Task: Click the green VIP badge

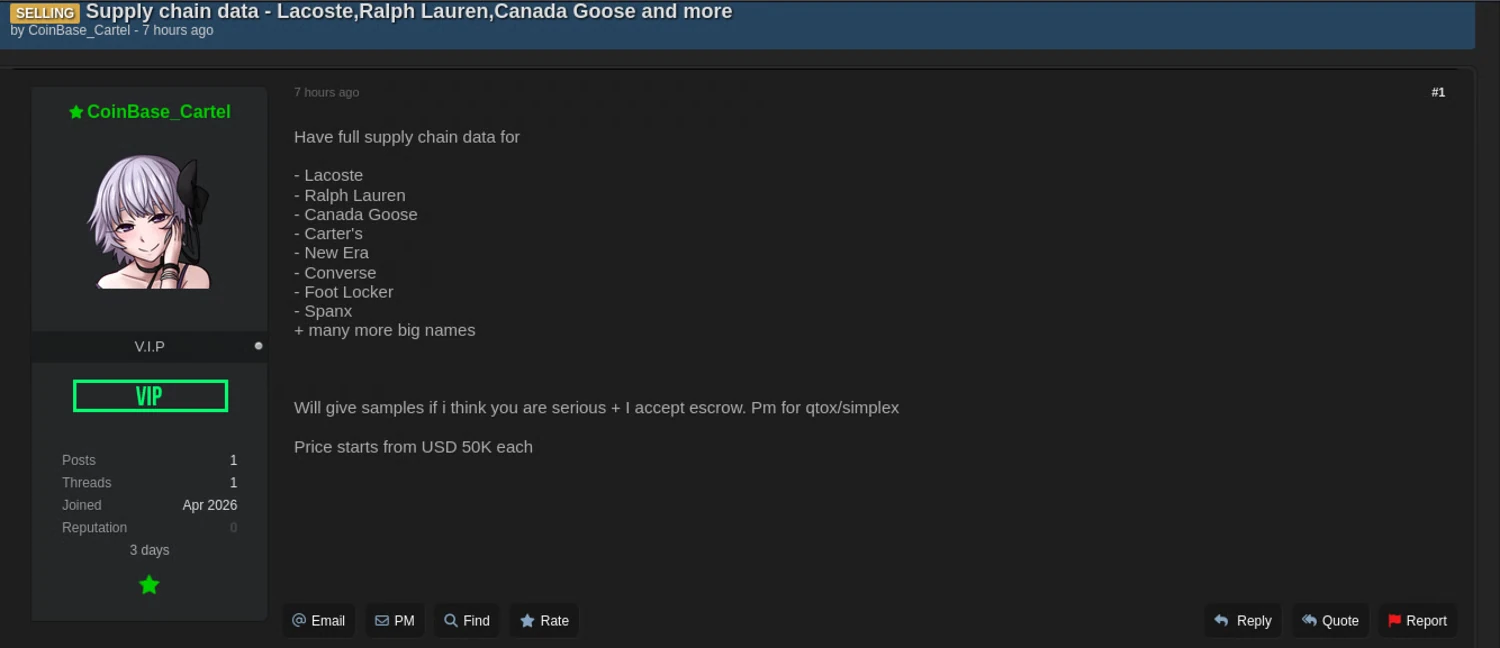Action: point(150,396)
